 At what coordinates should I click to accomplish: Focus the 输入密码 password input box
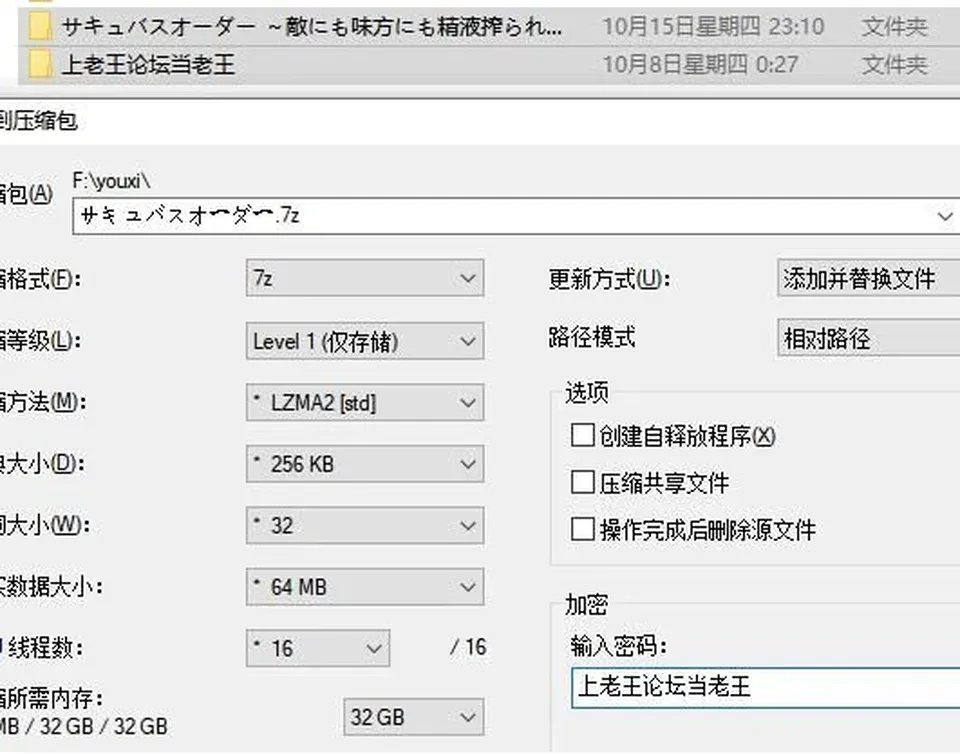[x=765, y=688]
